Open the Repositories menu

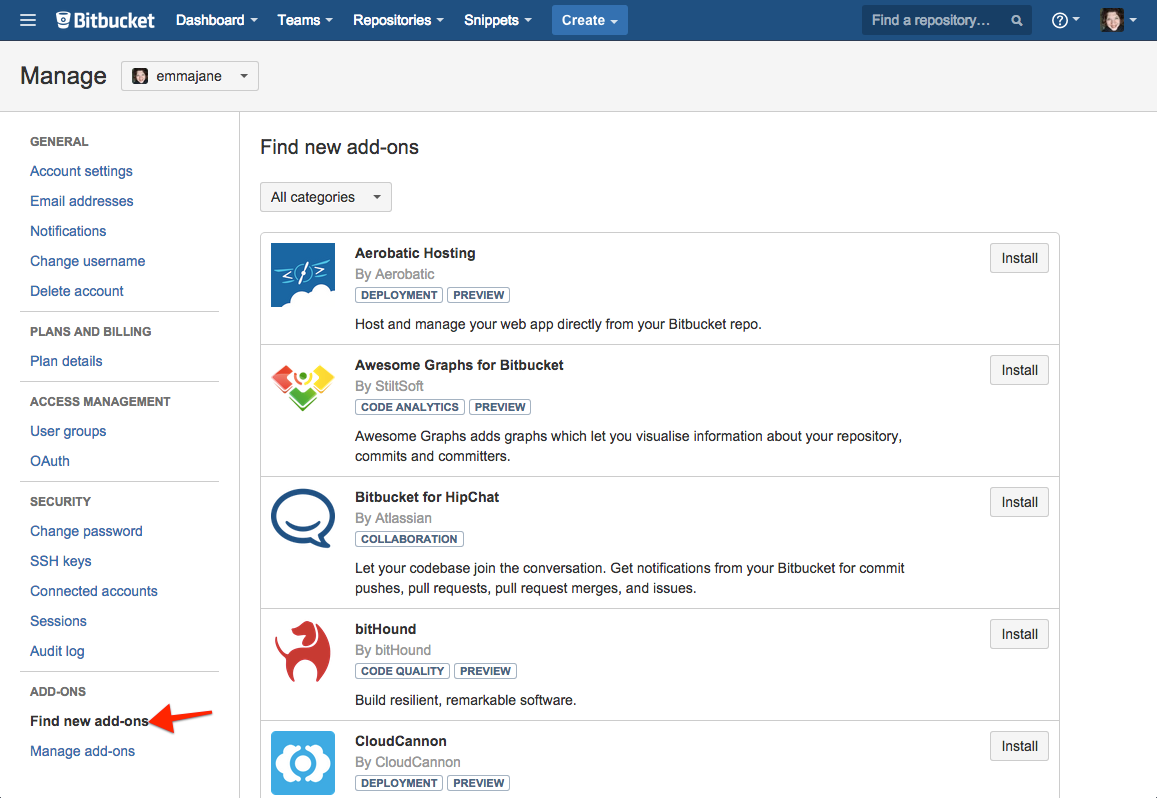coord(397,20)
